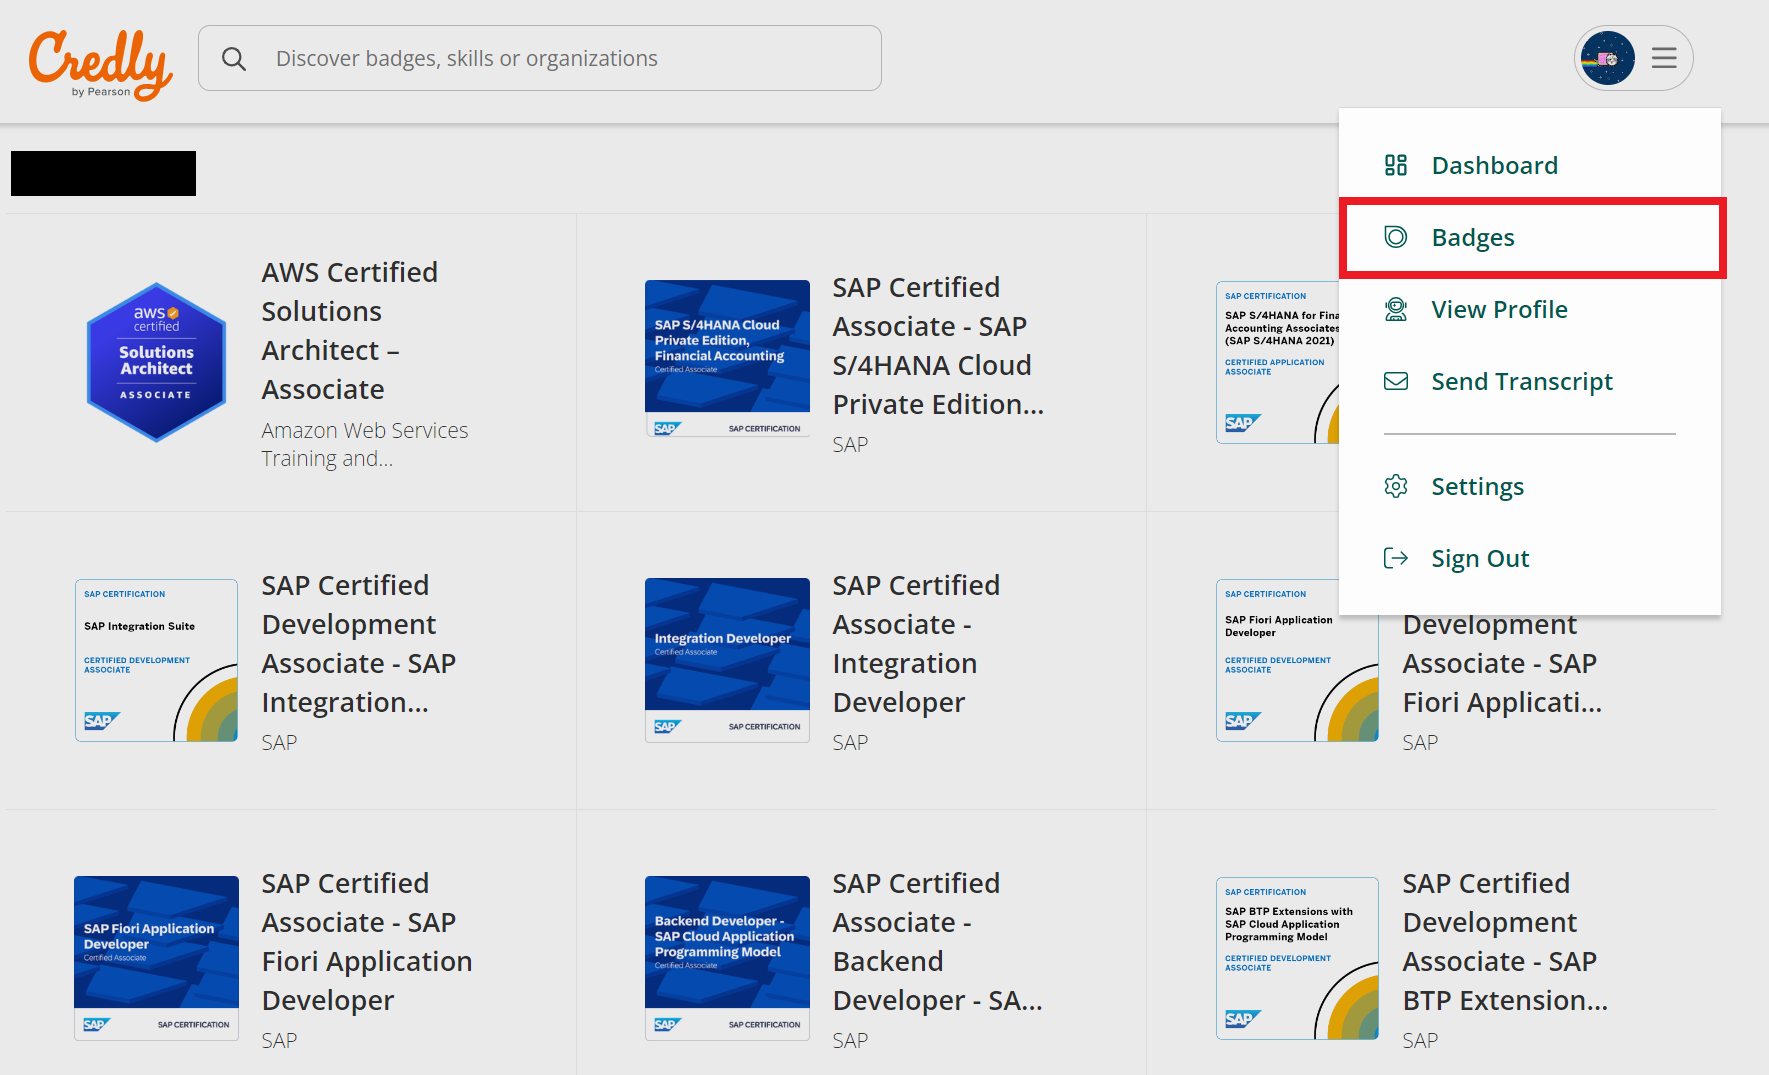This screenshot has width=1769, height=1075.
Task: Click the Send Transcript envelope icon
Action: click(x=1395, y=381)
